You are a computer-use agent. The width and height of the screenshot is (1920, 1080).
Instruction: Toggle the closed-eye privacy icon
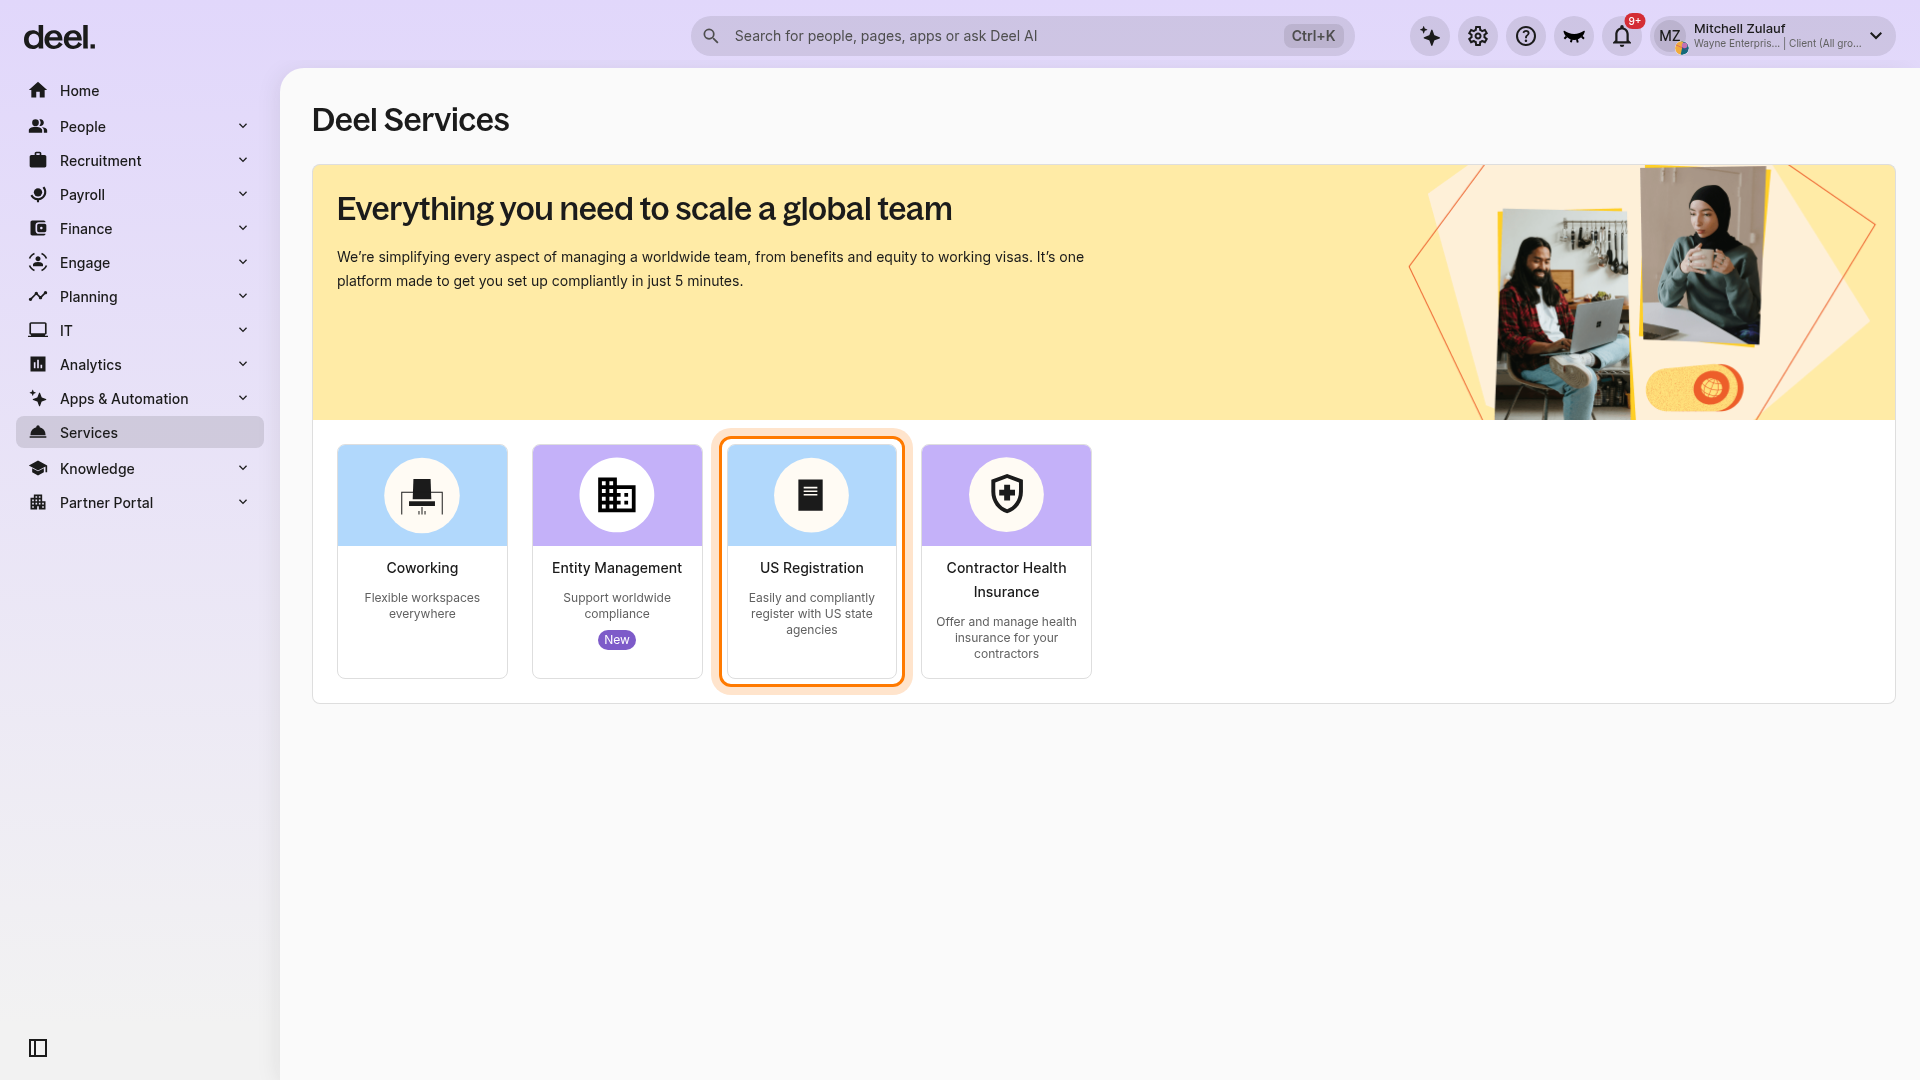coord(1574,36)
